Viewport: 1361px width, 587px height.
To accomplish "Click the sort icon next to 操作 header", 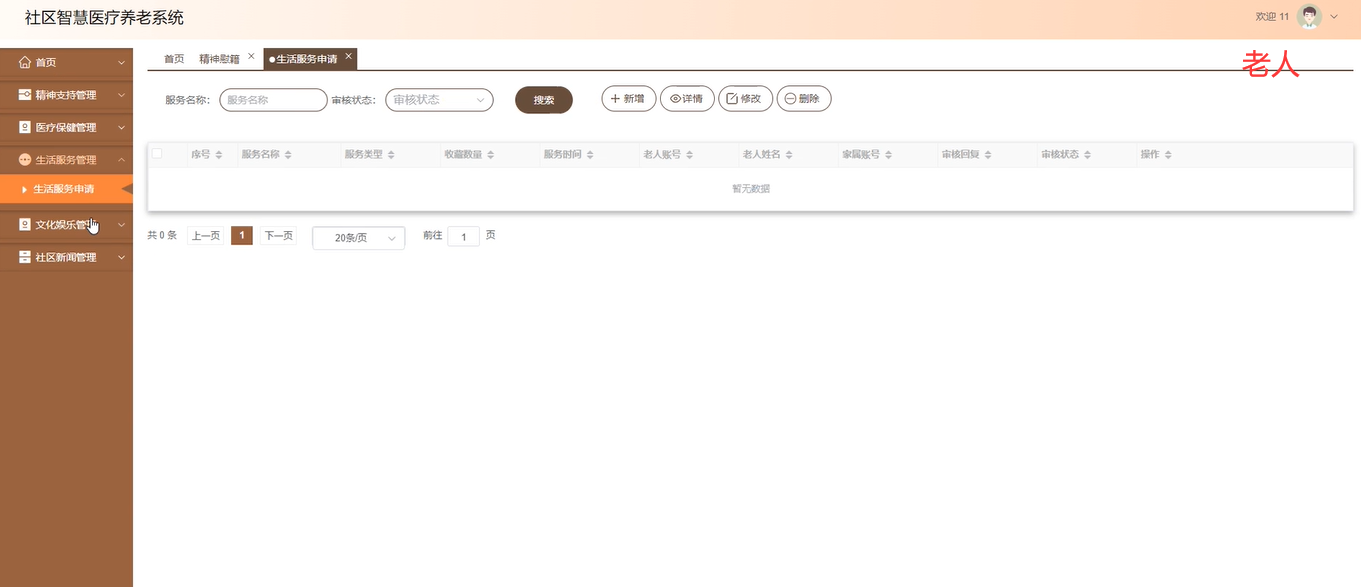I will click(1168, 155).
